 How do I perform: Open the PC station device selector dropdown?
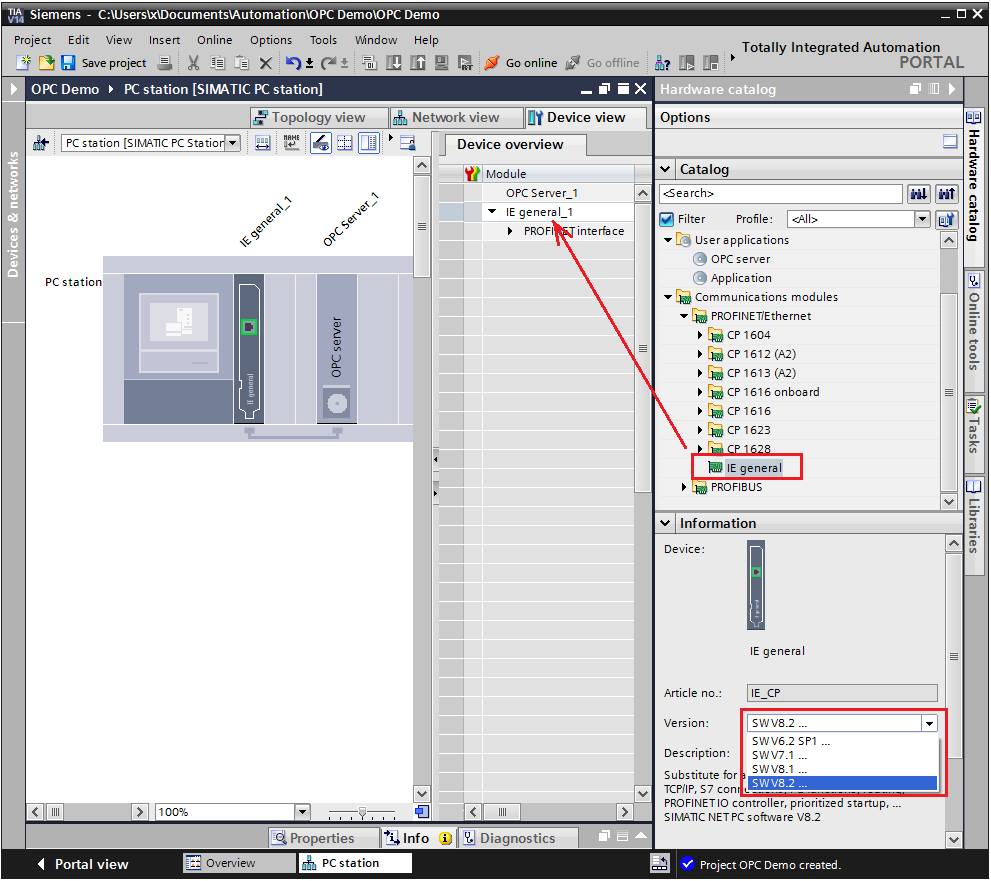point(233,143)
